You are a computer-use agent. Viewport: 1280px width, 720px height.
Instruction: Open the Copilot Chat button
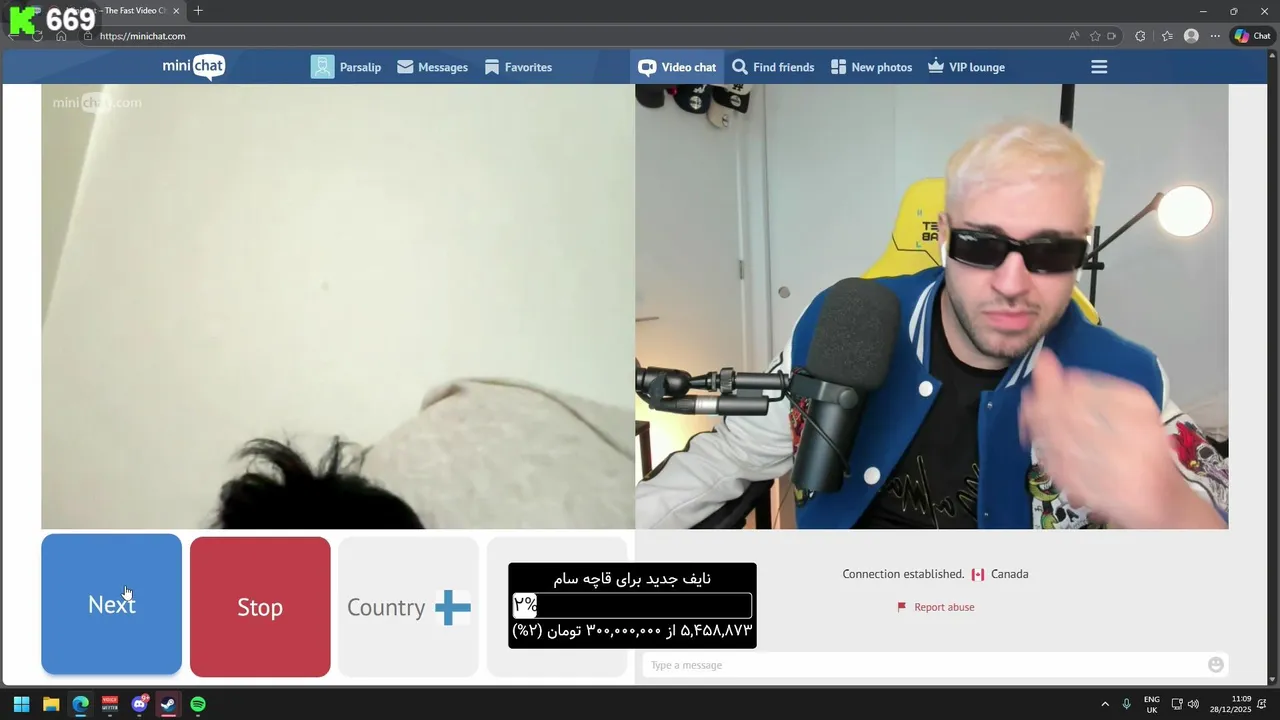click(1253, 36)
